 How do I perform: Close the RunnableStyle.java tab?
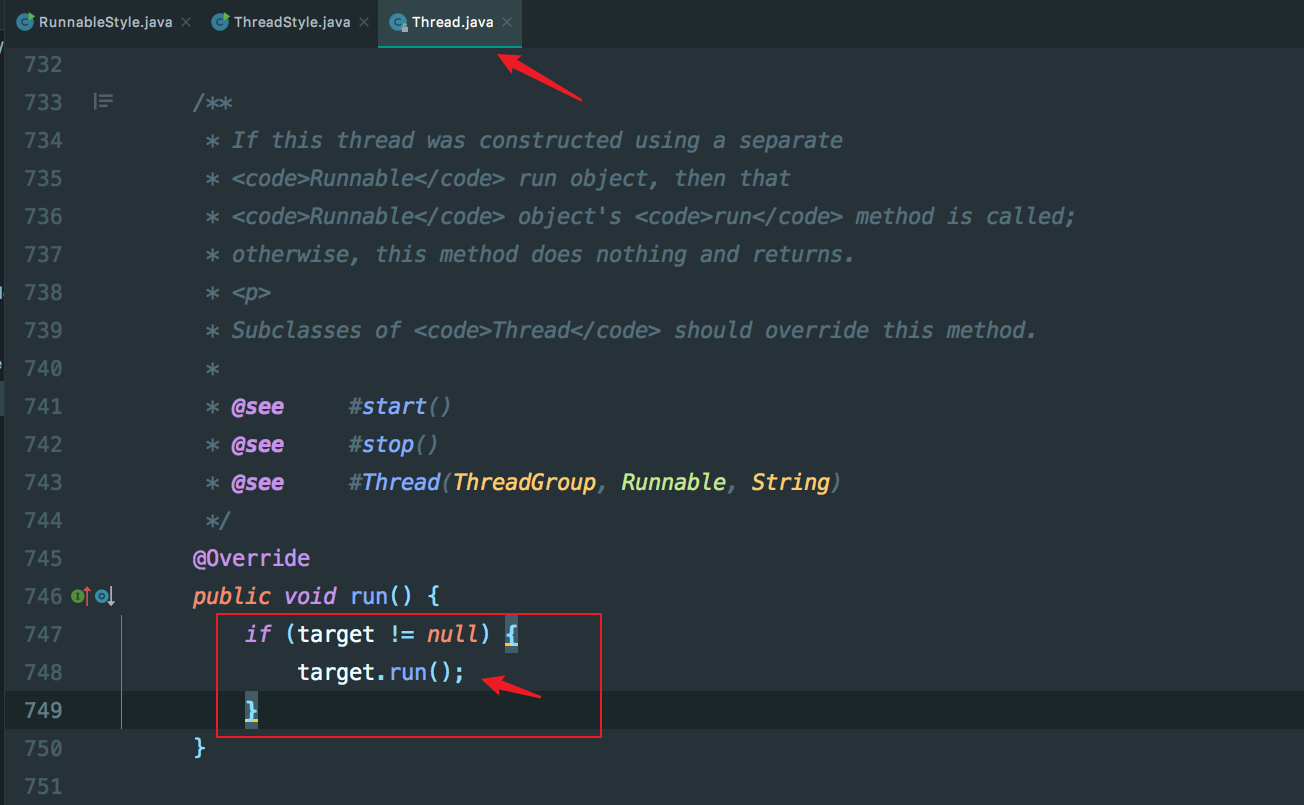186,22
